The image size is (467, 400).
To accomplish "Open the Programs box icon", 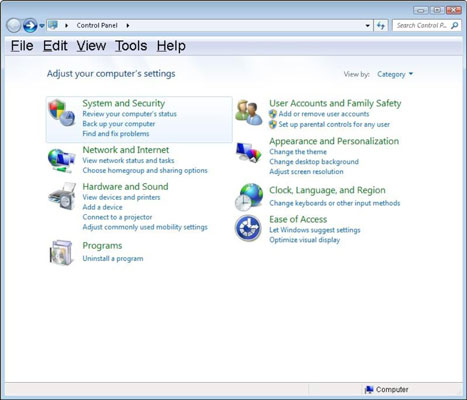I will [61, 253].
